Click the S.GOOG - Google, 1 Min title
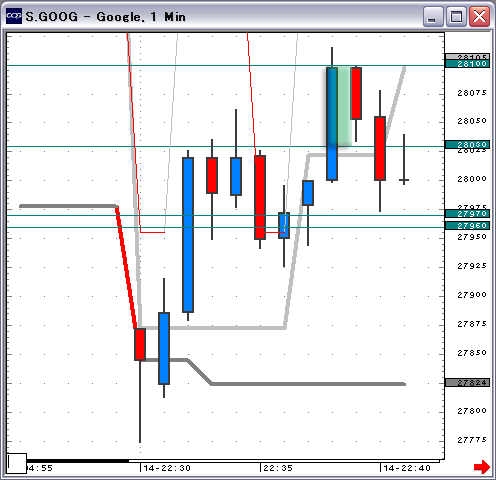The image size is (496, 480). click(x=105, y=17)
